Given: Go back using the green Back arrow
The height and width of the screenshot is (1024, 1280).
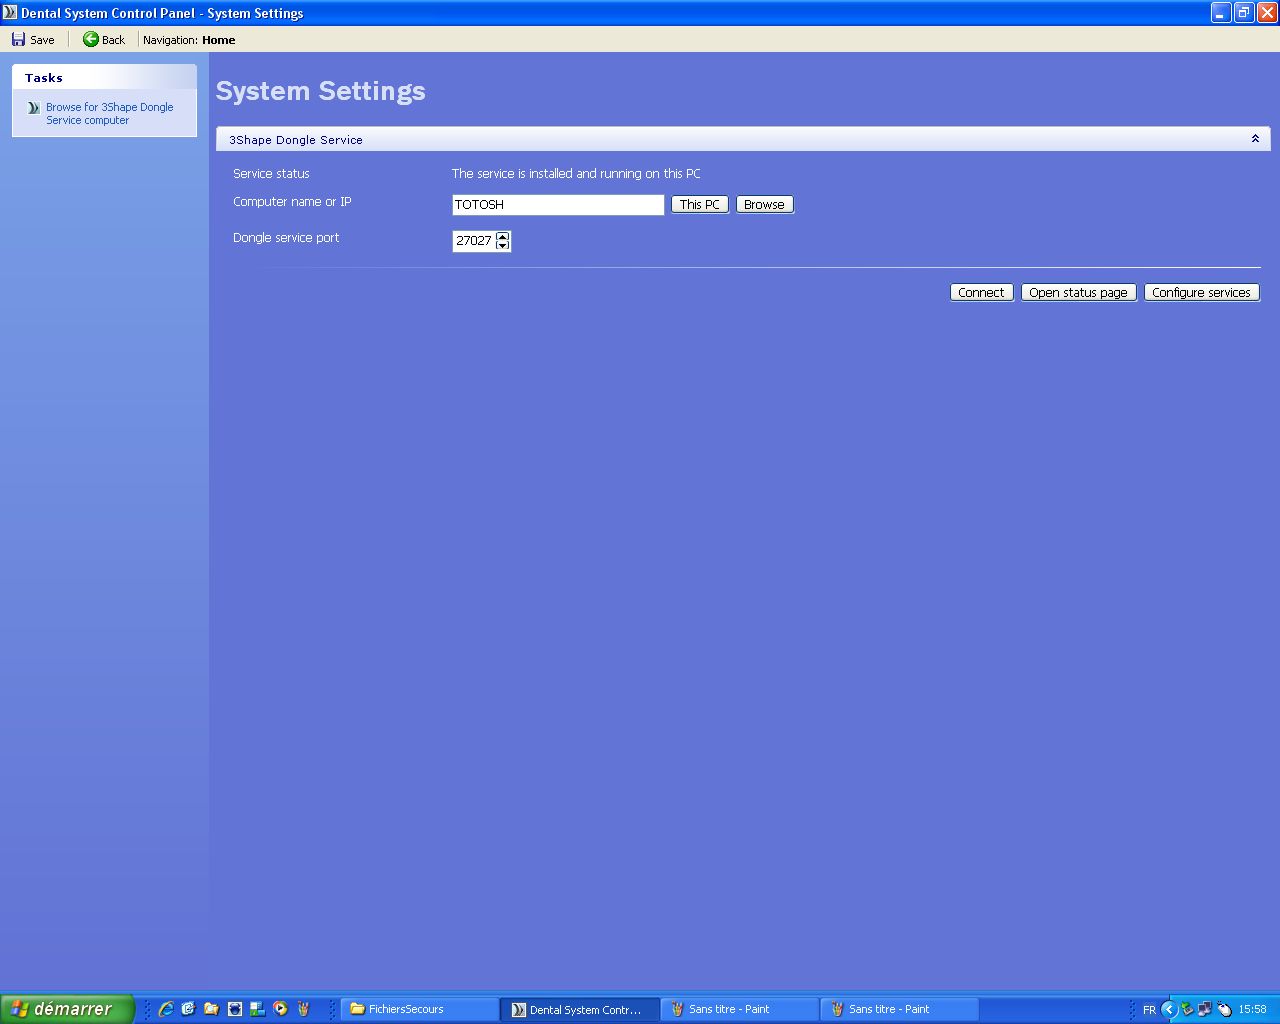Looking at the screenshot, I should coord(91,40).
